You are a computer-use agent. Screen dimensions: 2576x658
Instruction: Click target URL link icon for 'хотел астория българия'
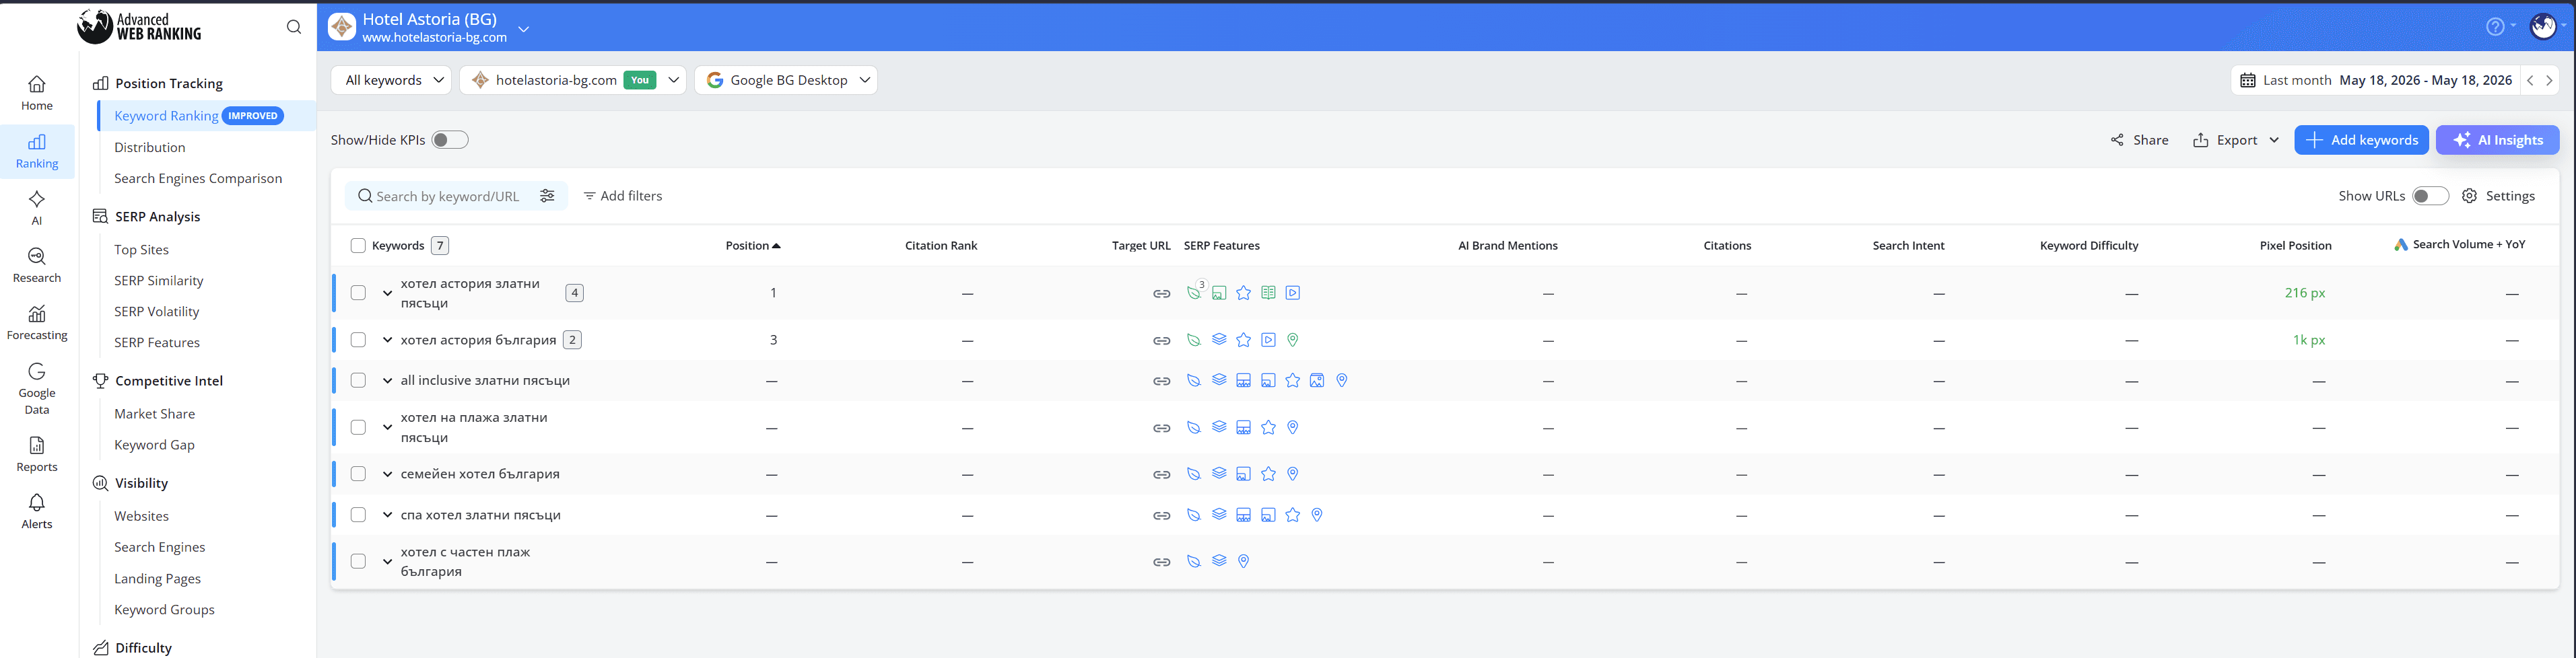[1161, 341]
